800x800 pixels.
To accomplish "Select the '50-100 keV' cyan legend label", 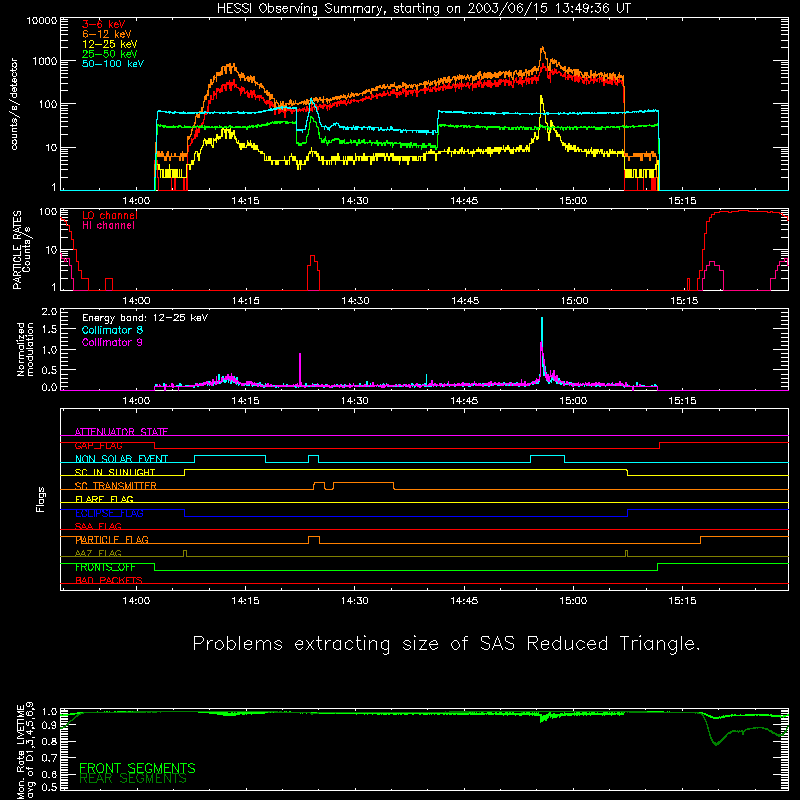I will pyautogui.click(x=113, y=63).
